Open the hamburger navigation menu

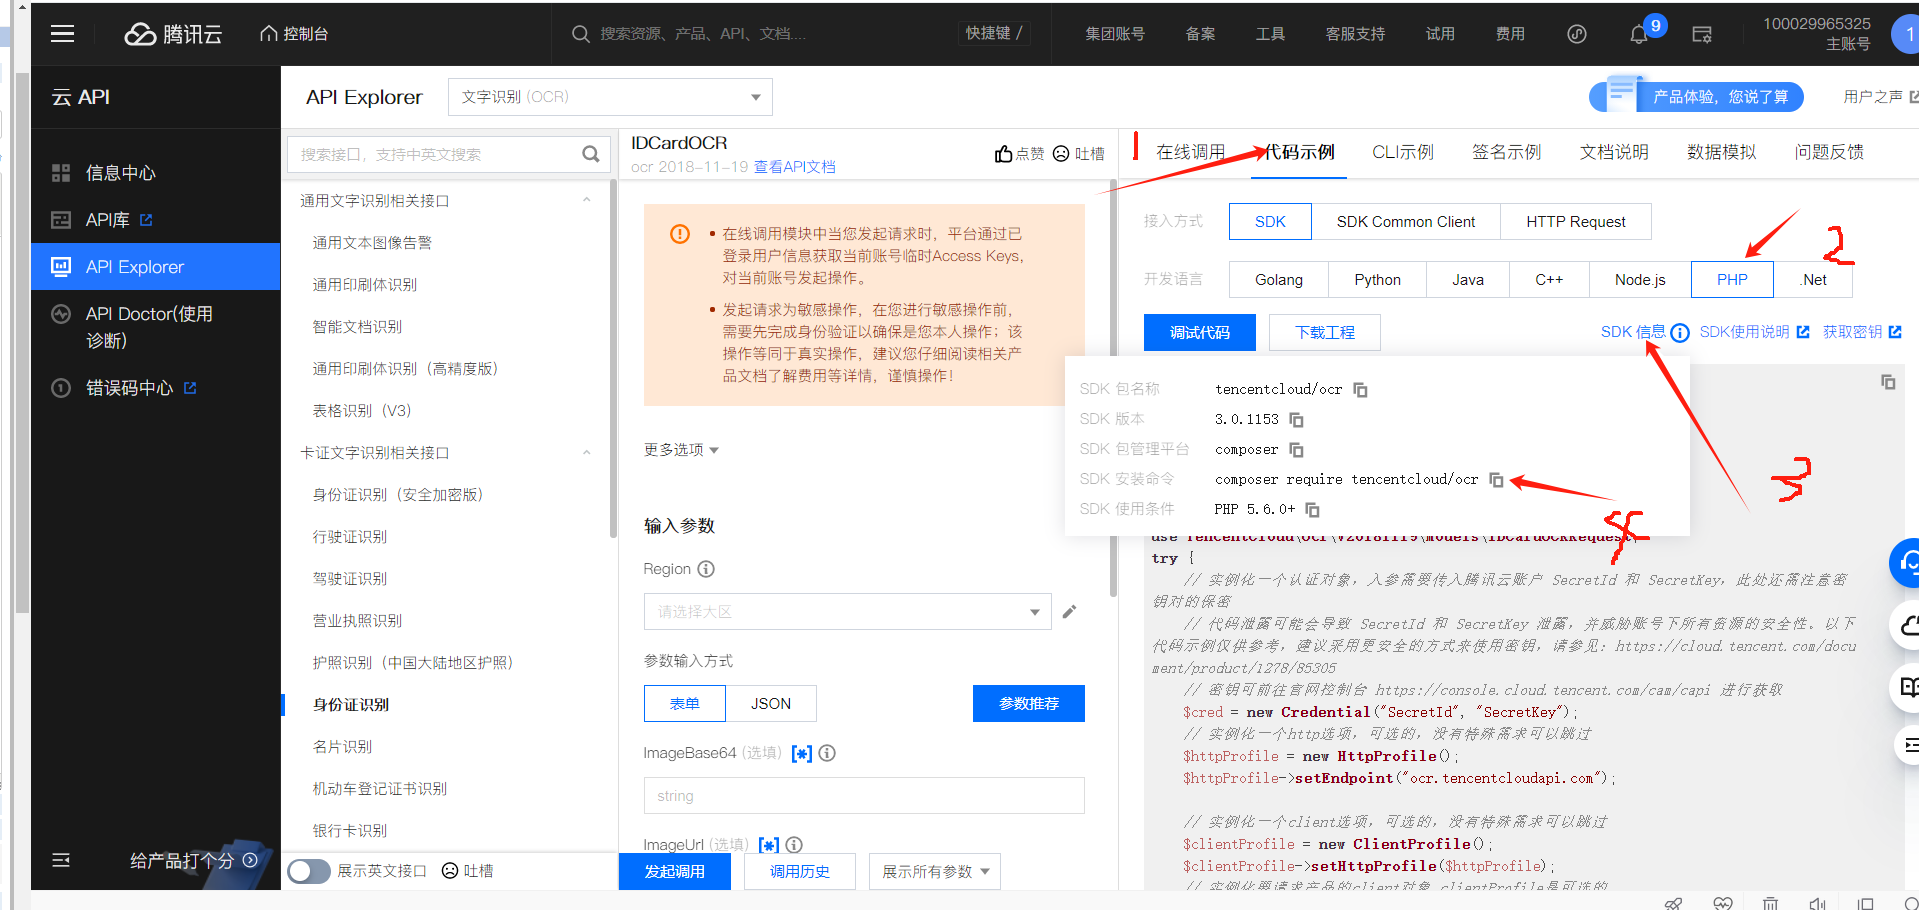[x=63, y=34]
